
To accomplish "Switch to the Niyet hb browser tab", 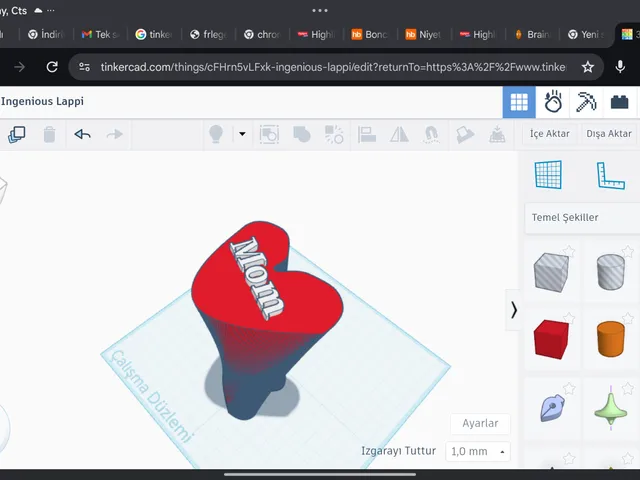I will (x=424, y=35).
